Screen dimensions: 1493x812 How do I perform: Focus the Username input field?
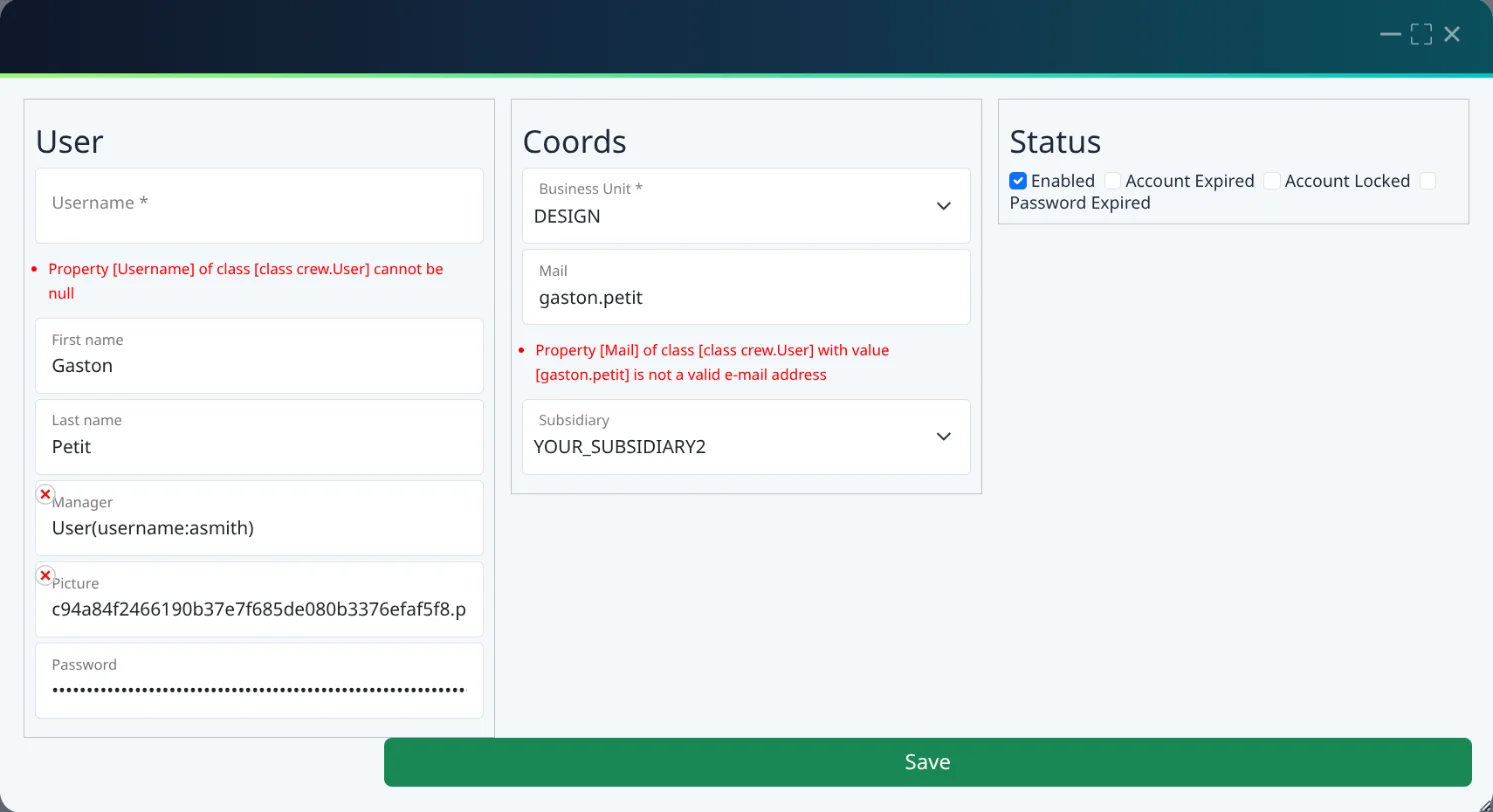pyautogui.click(x=259, y=205)
